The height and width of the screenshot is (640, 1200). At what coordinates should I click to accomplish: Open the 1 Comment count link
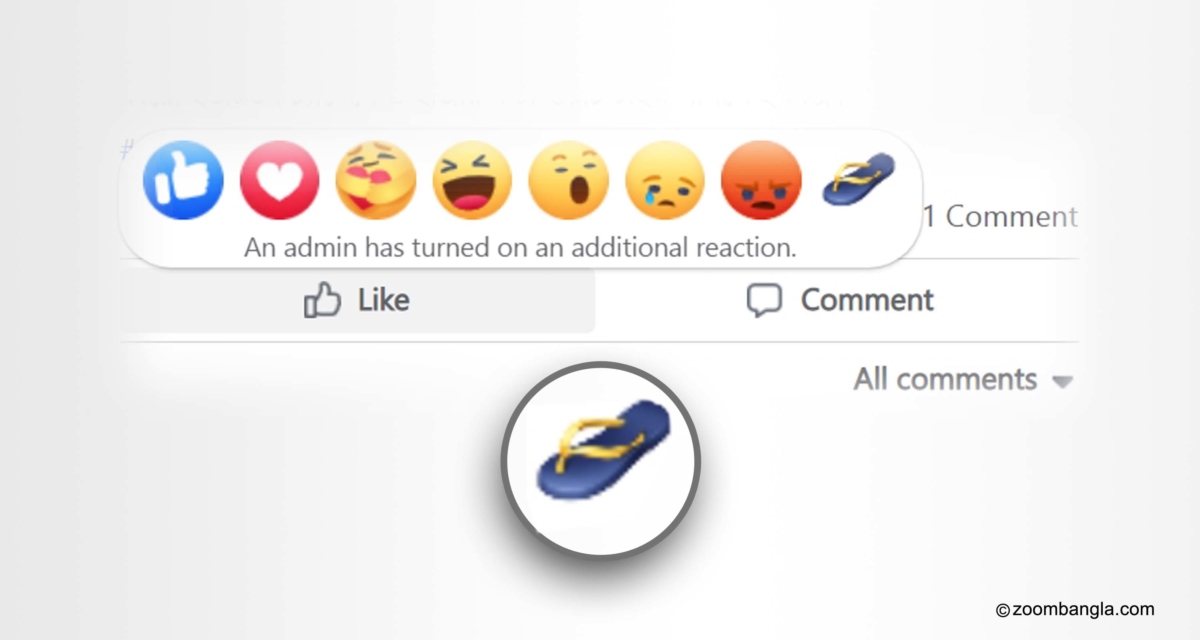click(1000, 216)
